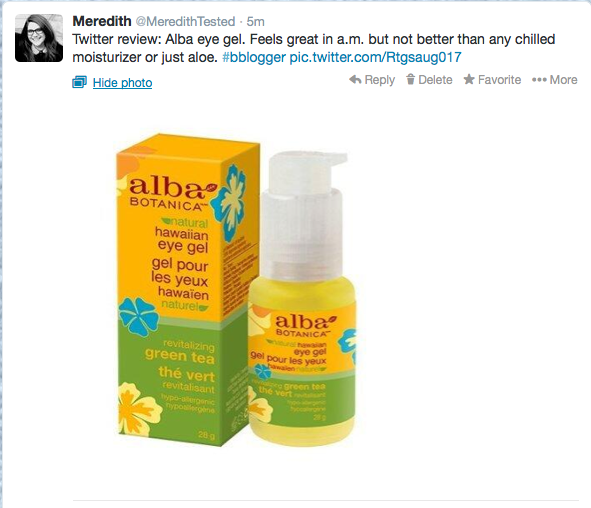
Task: Open the pic.twitter.com/Rtgsaug017 link
Action: click(x=375, y=57)
